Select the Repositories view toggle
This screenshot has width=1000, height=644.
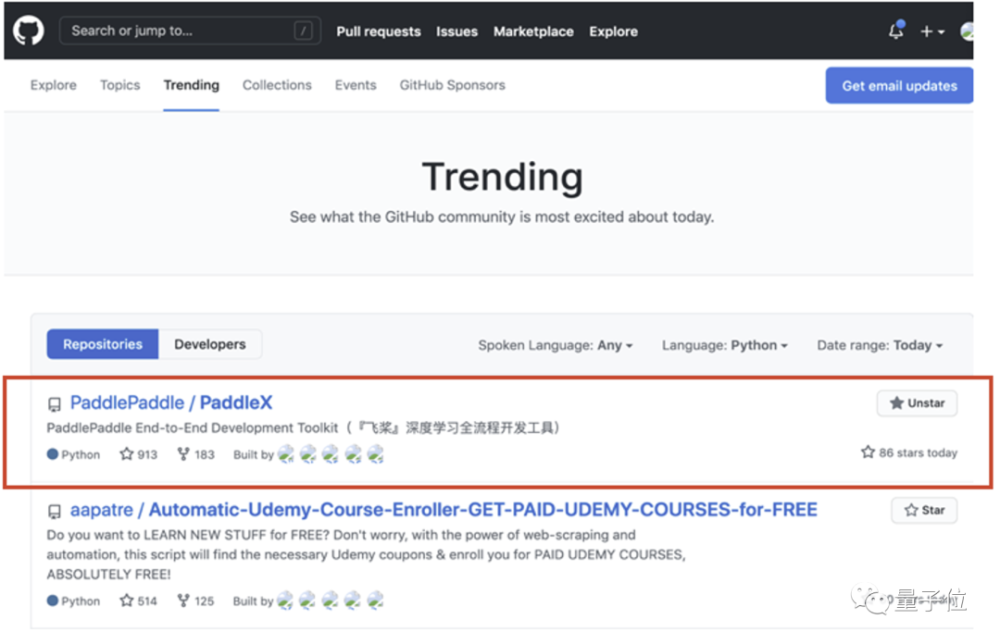click(x=102, y=344)
